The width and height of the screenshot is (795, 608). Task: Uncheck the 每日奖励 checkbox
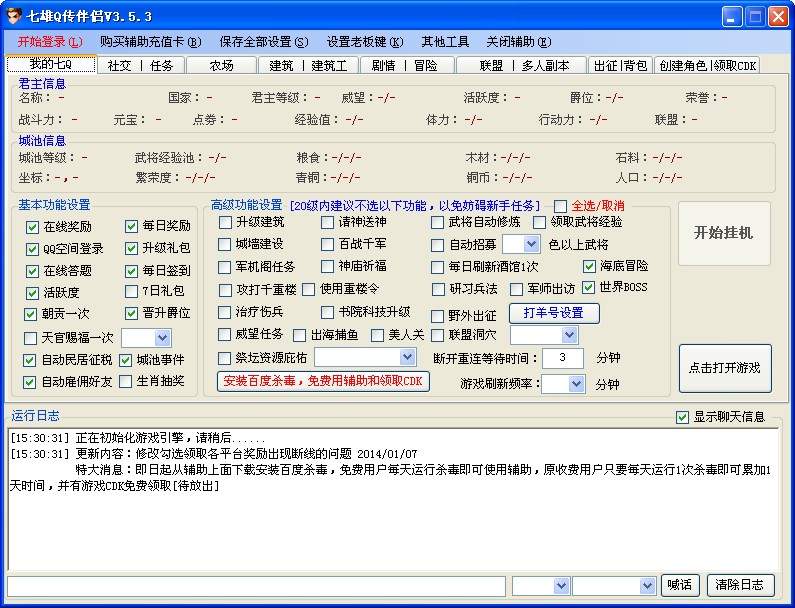131,226
